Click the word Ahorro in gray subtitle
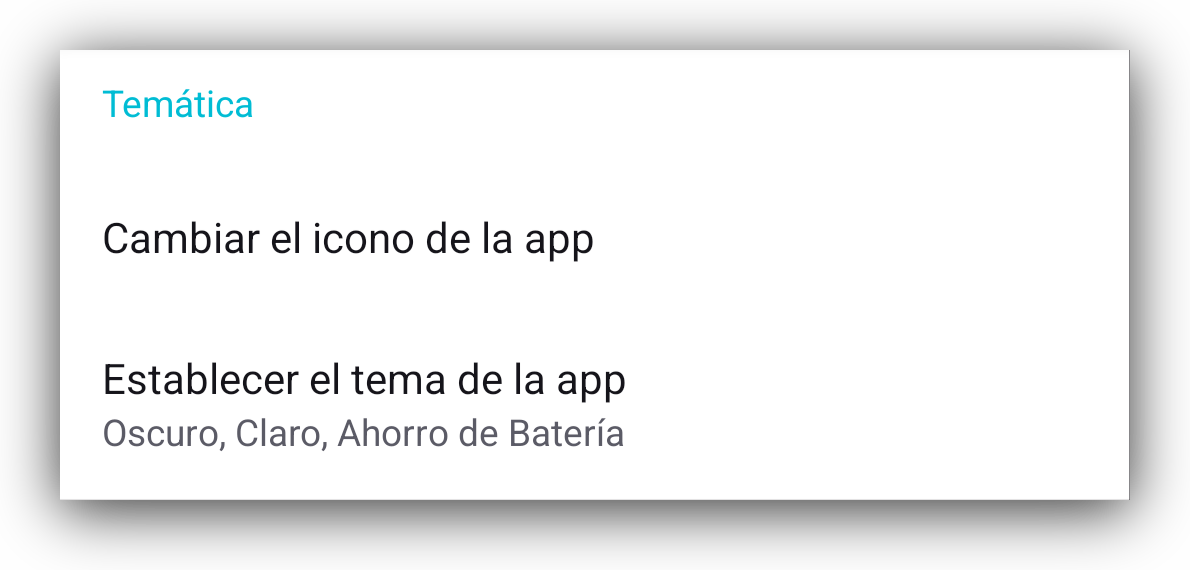The image size is (1190, 570). point(392,435)
